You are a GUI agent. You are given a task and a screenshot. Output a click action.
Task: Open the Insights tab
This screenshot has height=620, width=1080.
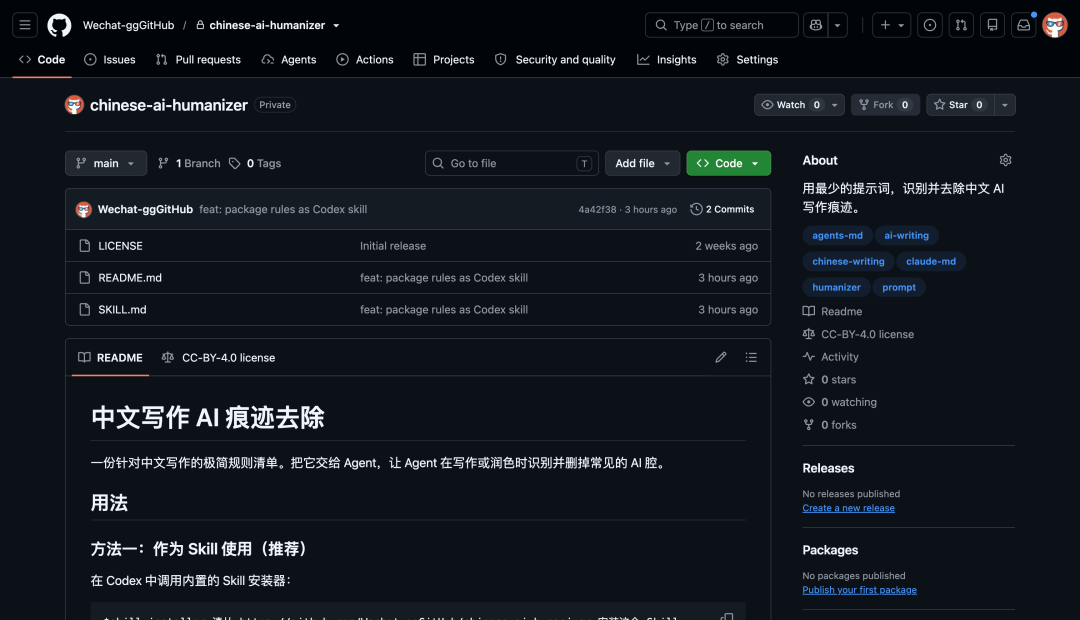pos(667,60)
